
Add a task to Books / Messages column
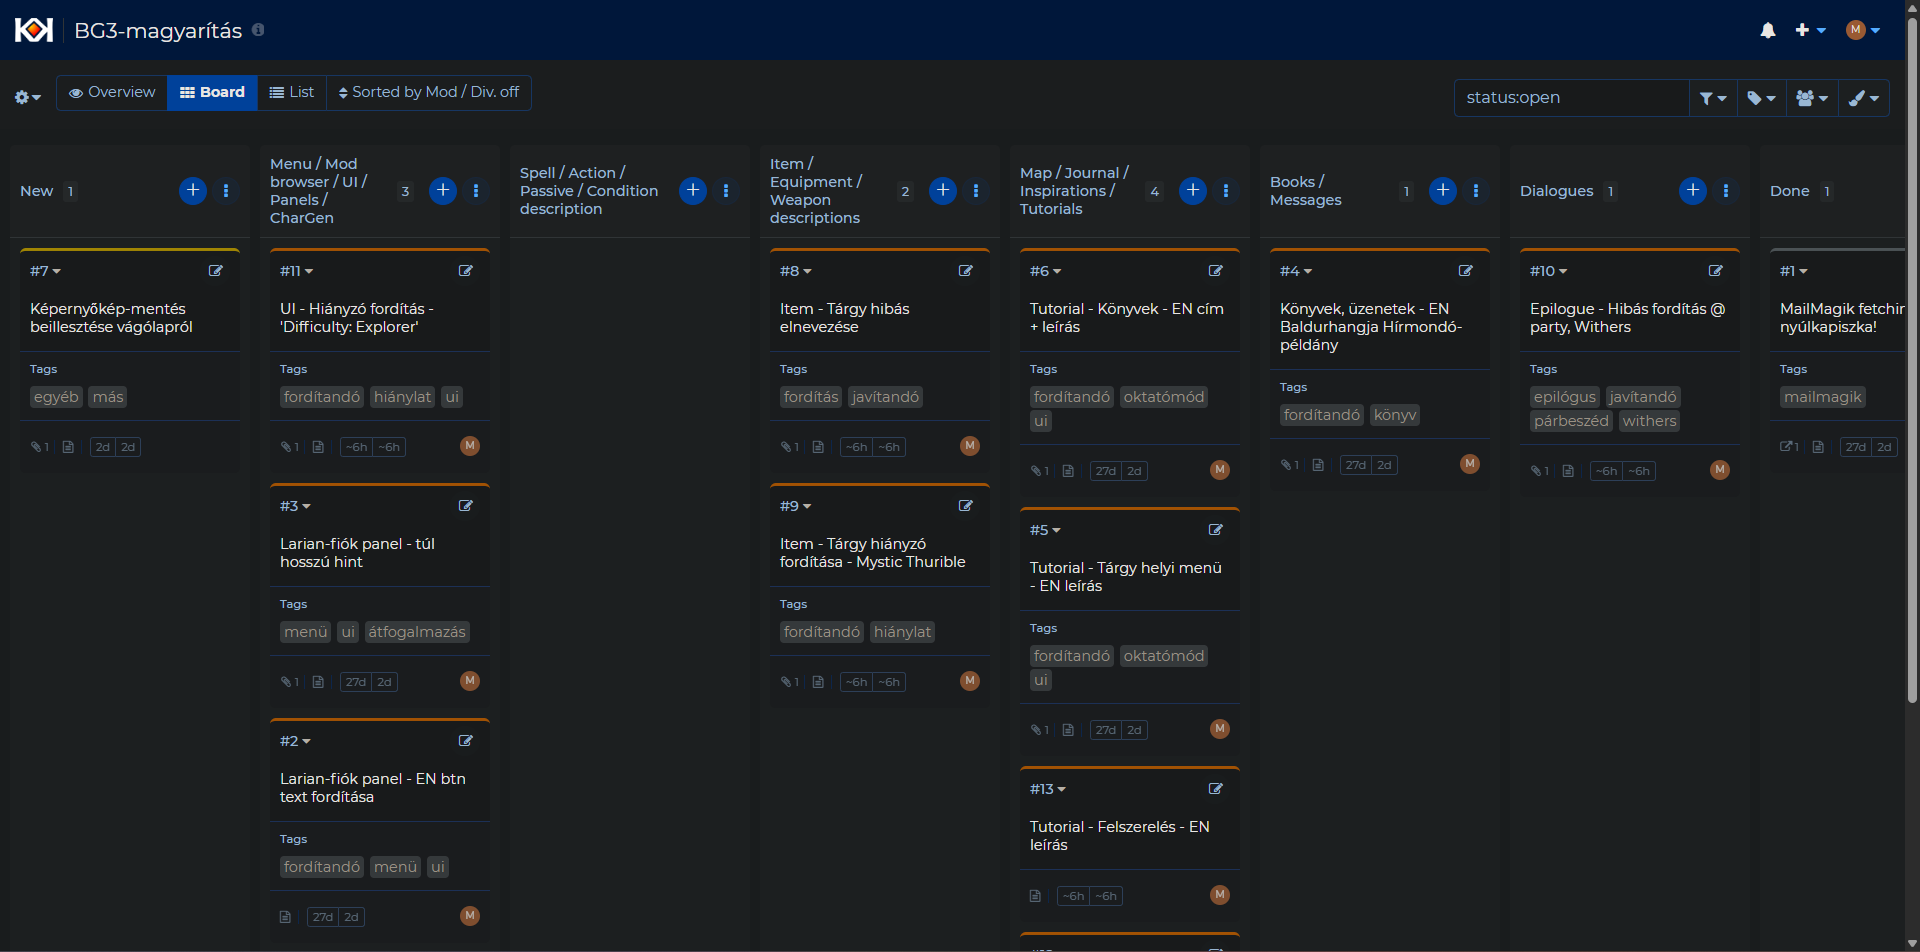(1443, 191)
